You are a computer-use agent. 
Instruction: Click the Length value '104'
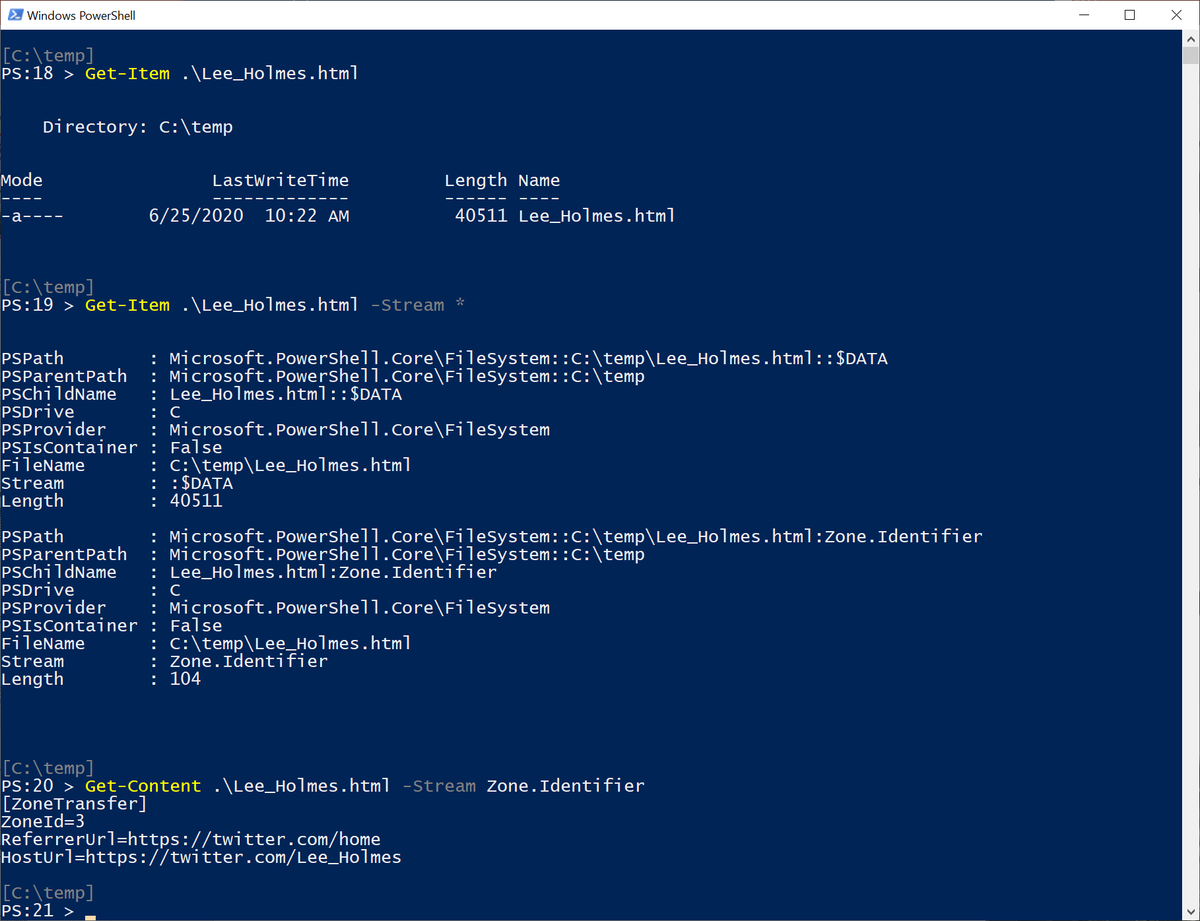[x=185, y=680]
